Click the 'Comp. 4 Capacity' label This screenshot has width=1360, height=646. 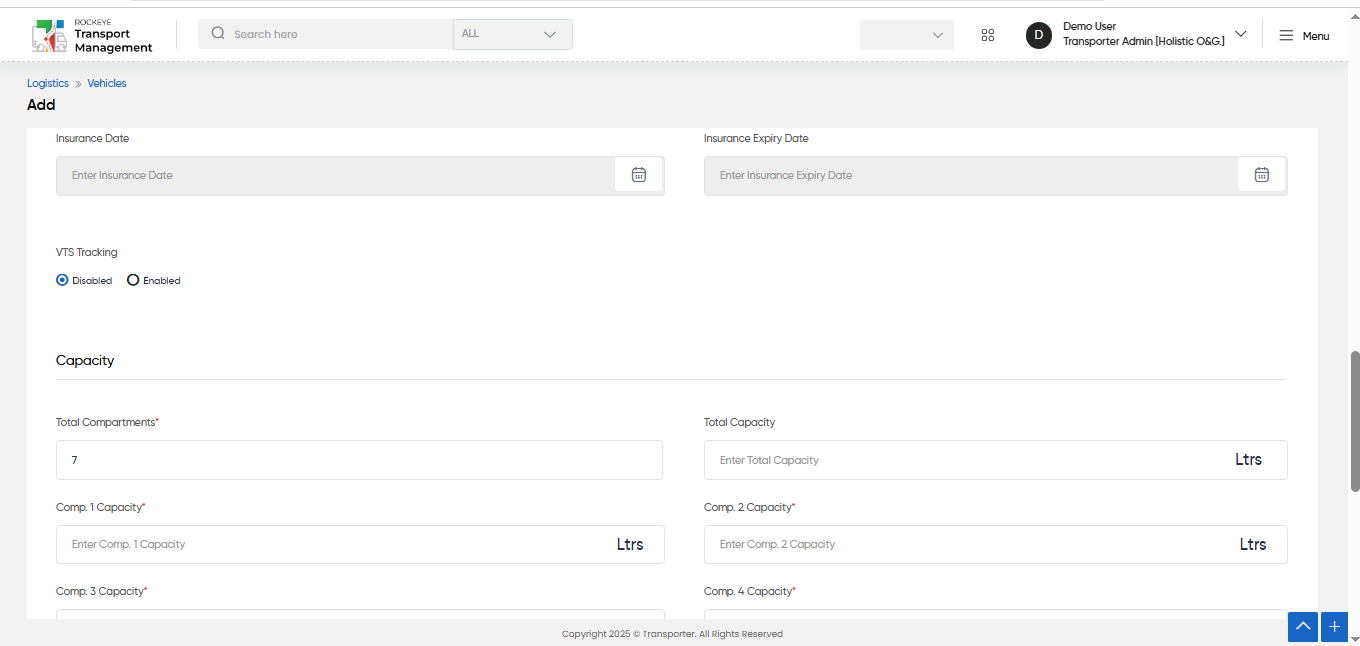750,591
